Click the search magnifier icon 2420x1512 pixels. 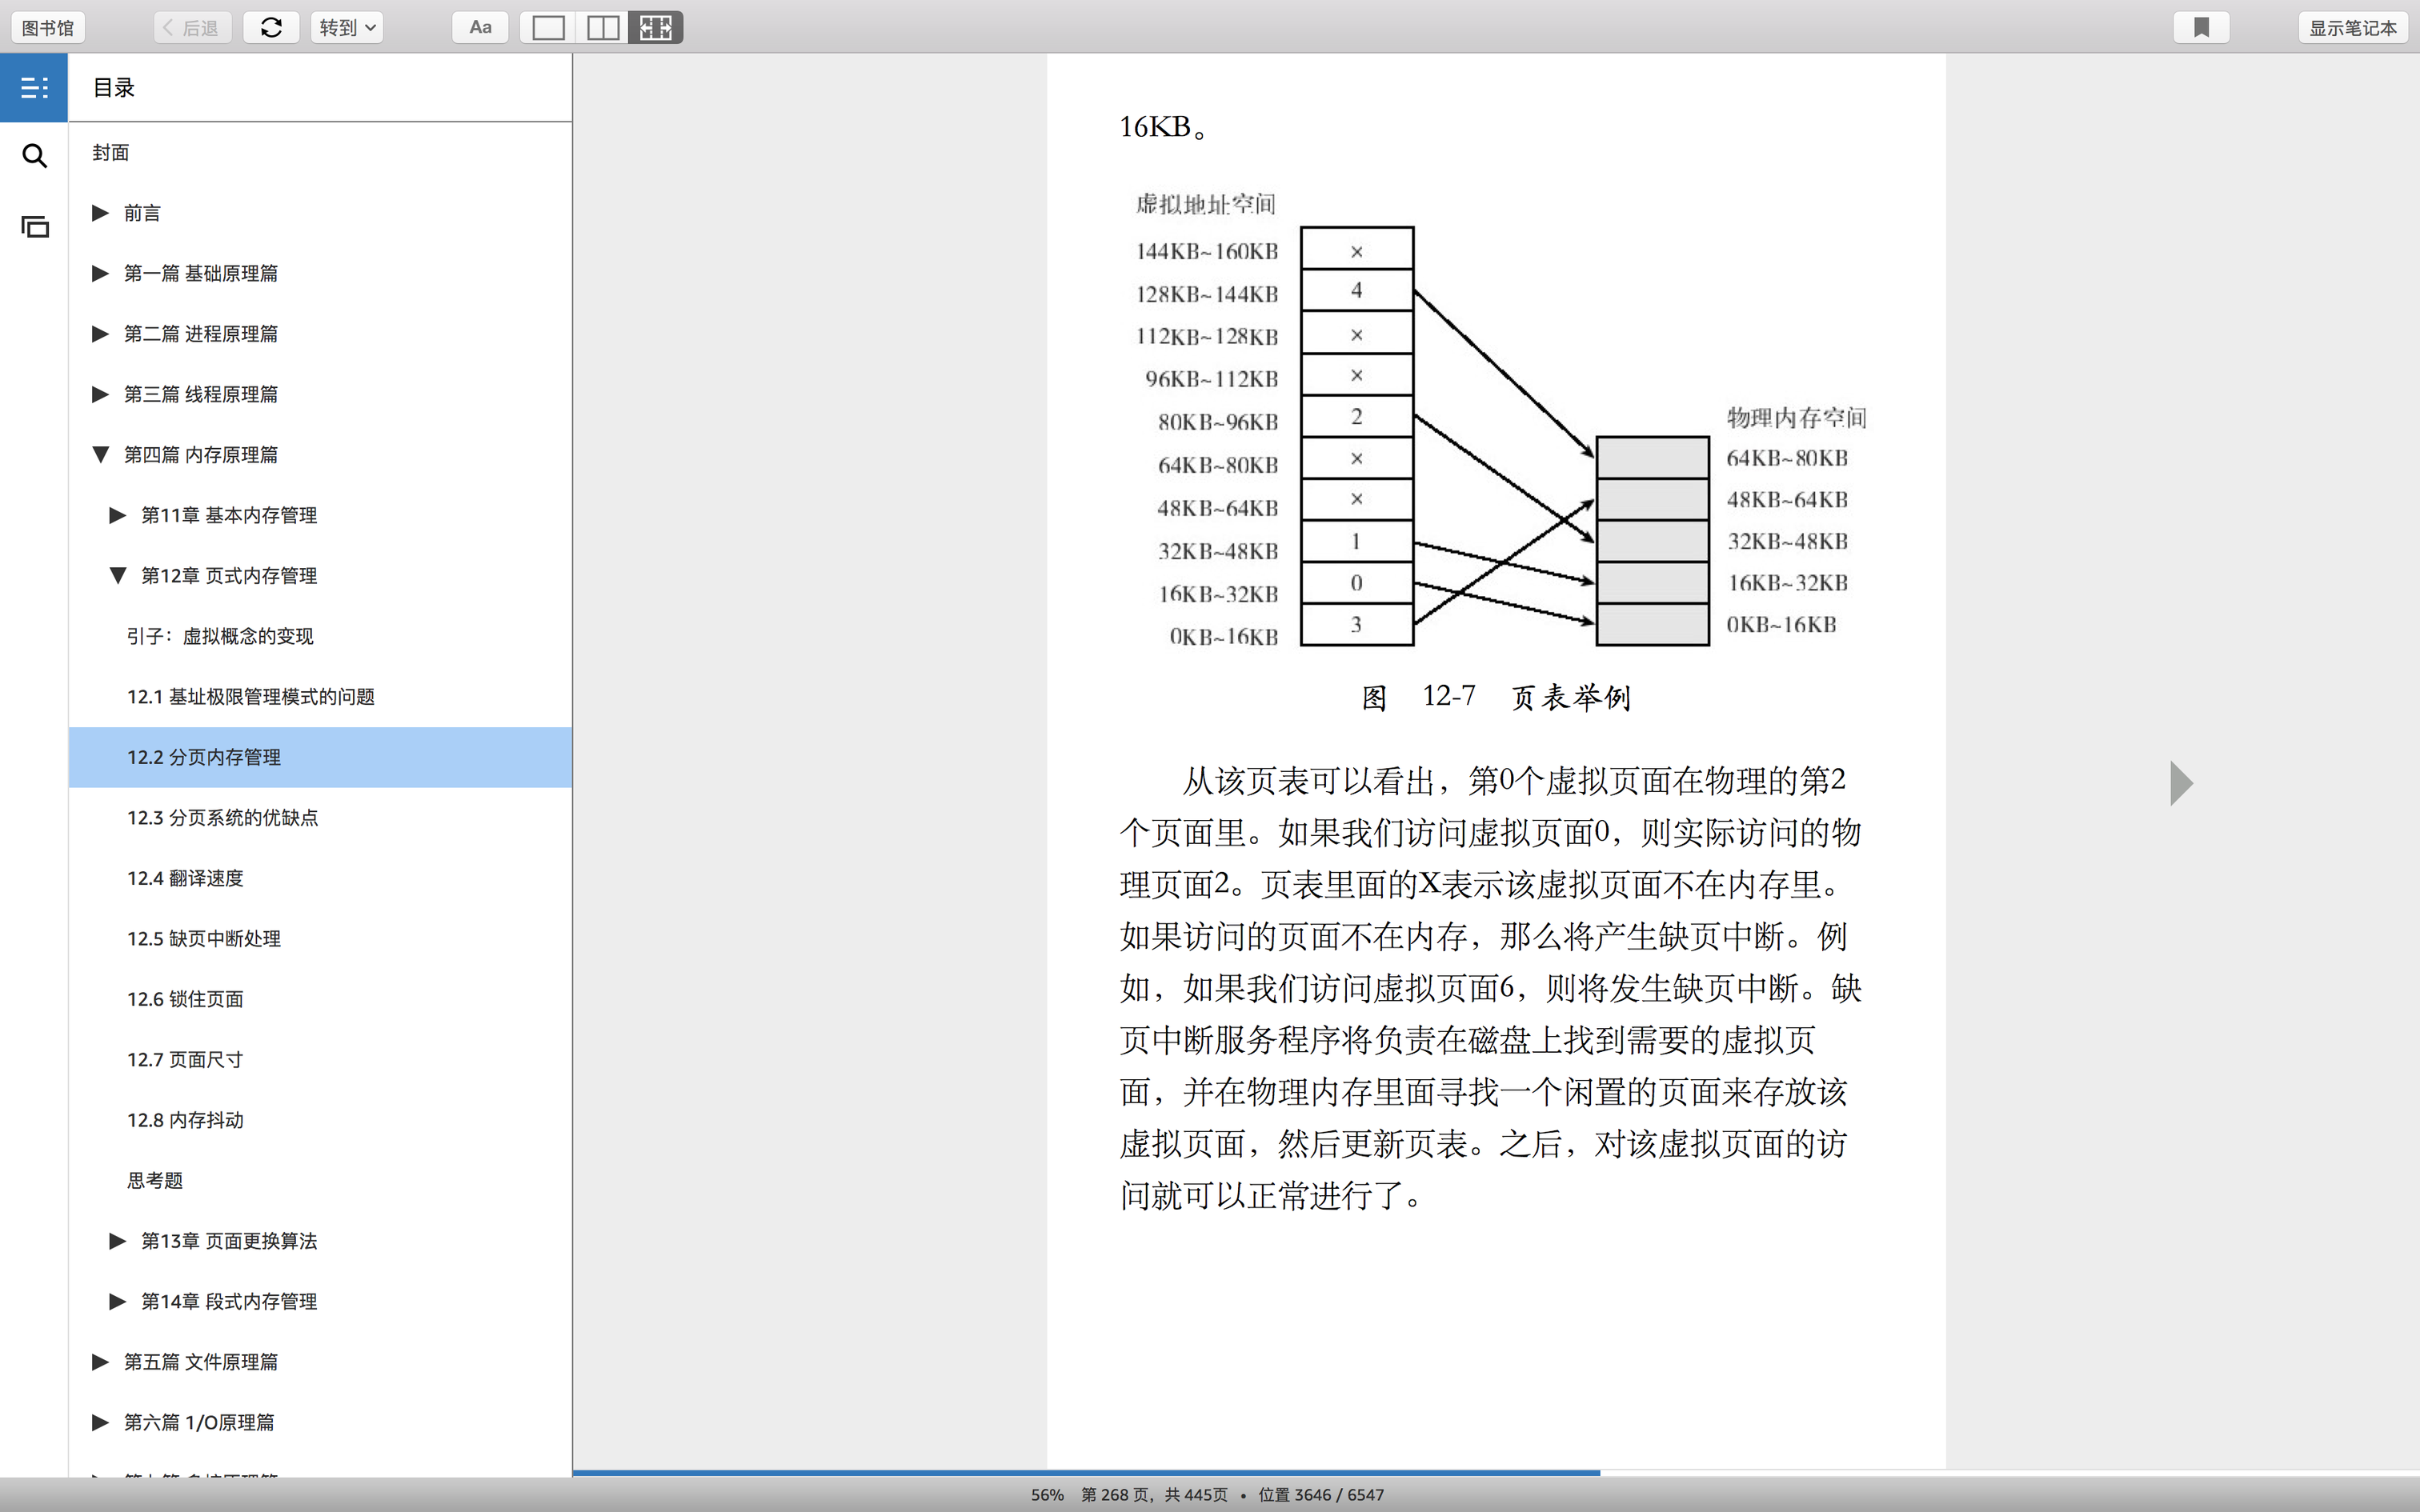click(x=34, y=156)
